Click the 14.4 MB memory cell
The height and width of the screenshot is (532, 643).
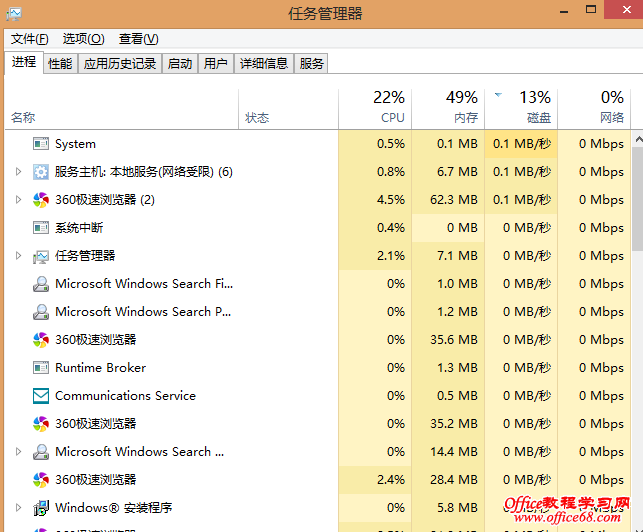click(448, 452)
